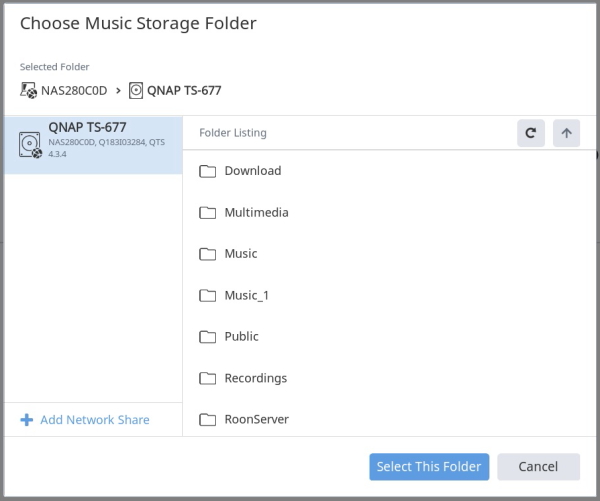This screenshot has height=501, width=600.
Task: Click the Folder Listing header label
Action: [x=233, y=133]
